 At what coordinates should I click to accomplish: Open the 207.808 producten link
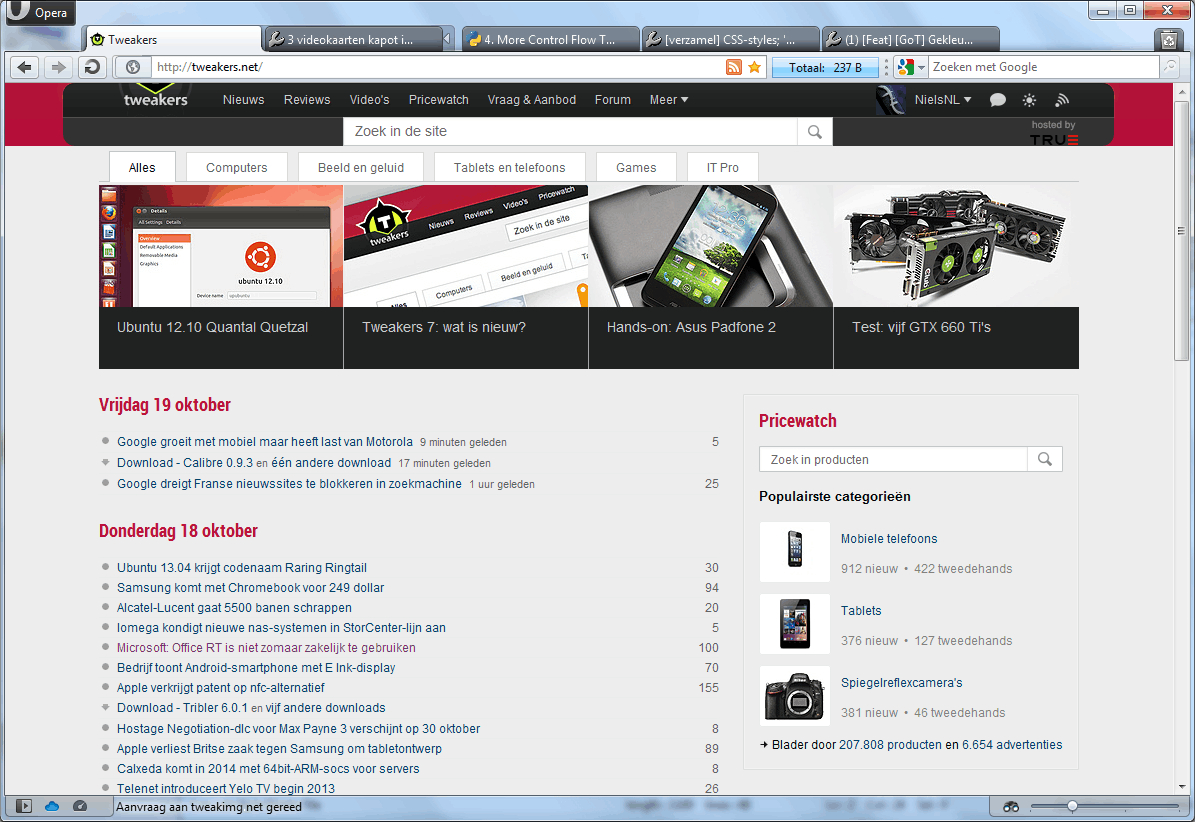tap(890, 745)
